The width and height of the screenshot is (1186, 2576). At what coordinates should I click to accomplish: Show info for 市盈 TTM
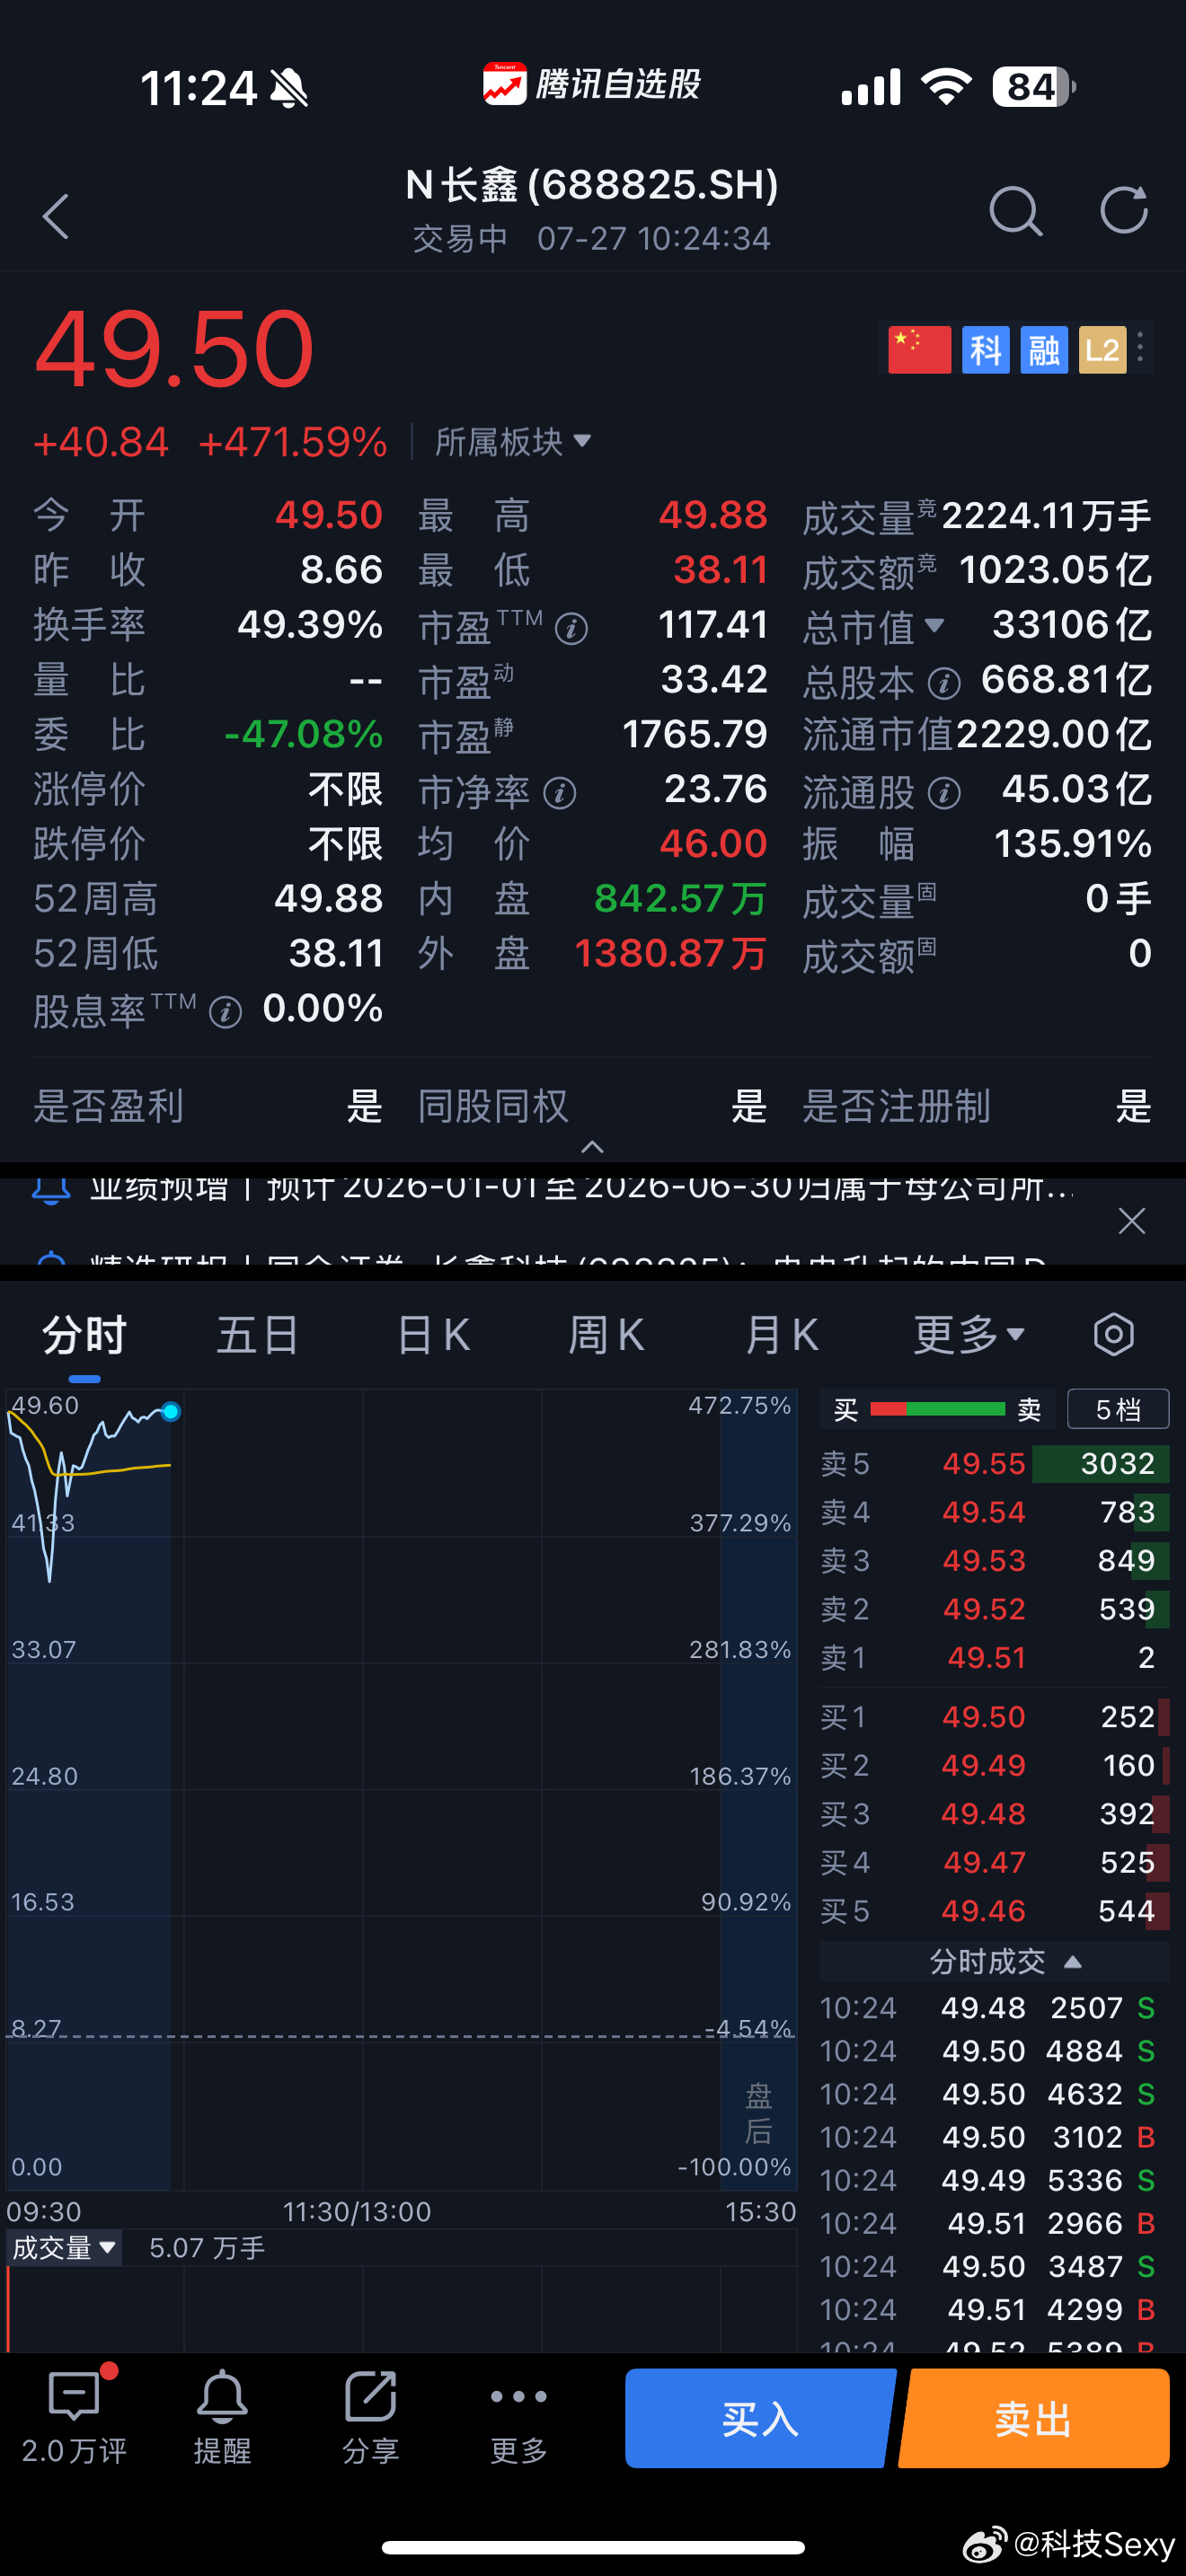pyautogui.click(x=571, y=629)
